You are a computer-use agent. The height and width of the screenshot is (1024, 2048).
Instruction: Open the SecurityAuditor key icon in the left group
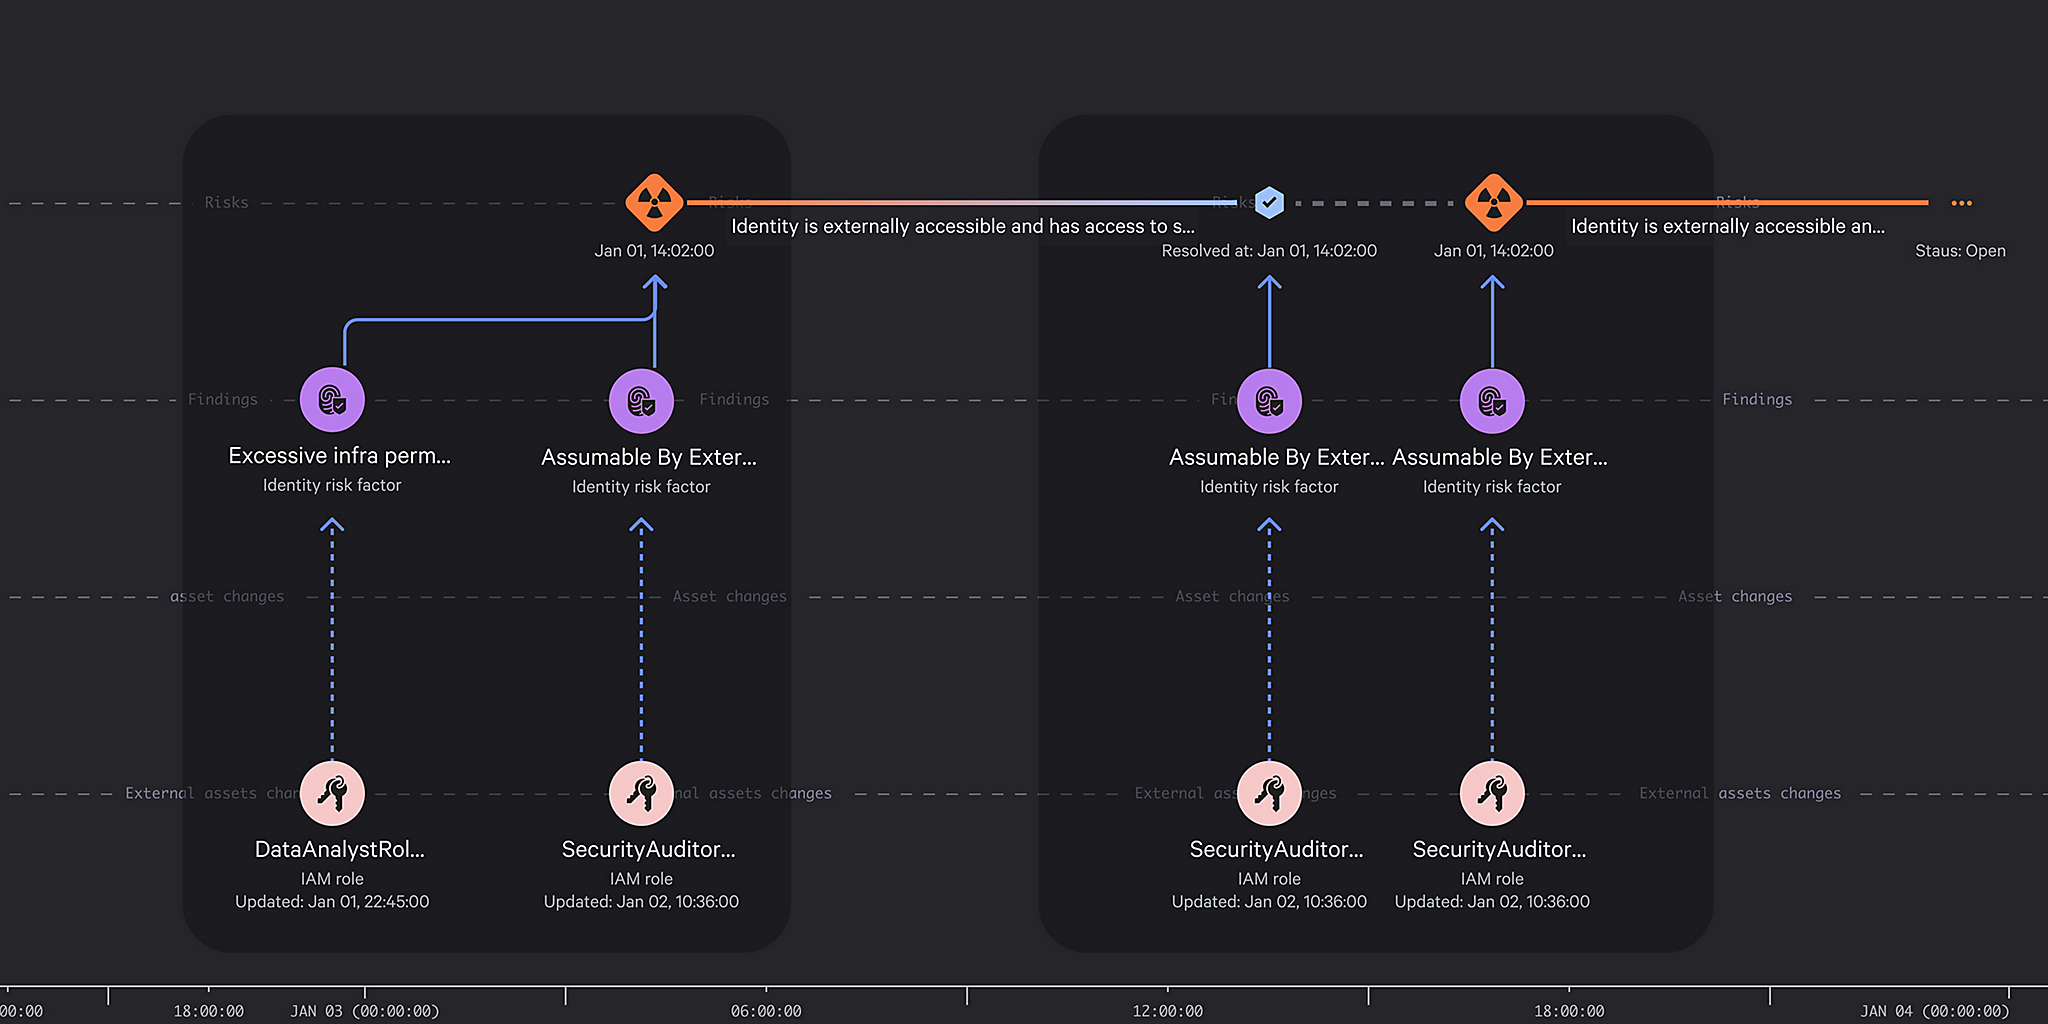pyautogui.click(x=641, y=793)
